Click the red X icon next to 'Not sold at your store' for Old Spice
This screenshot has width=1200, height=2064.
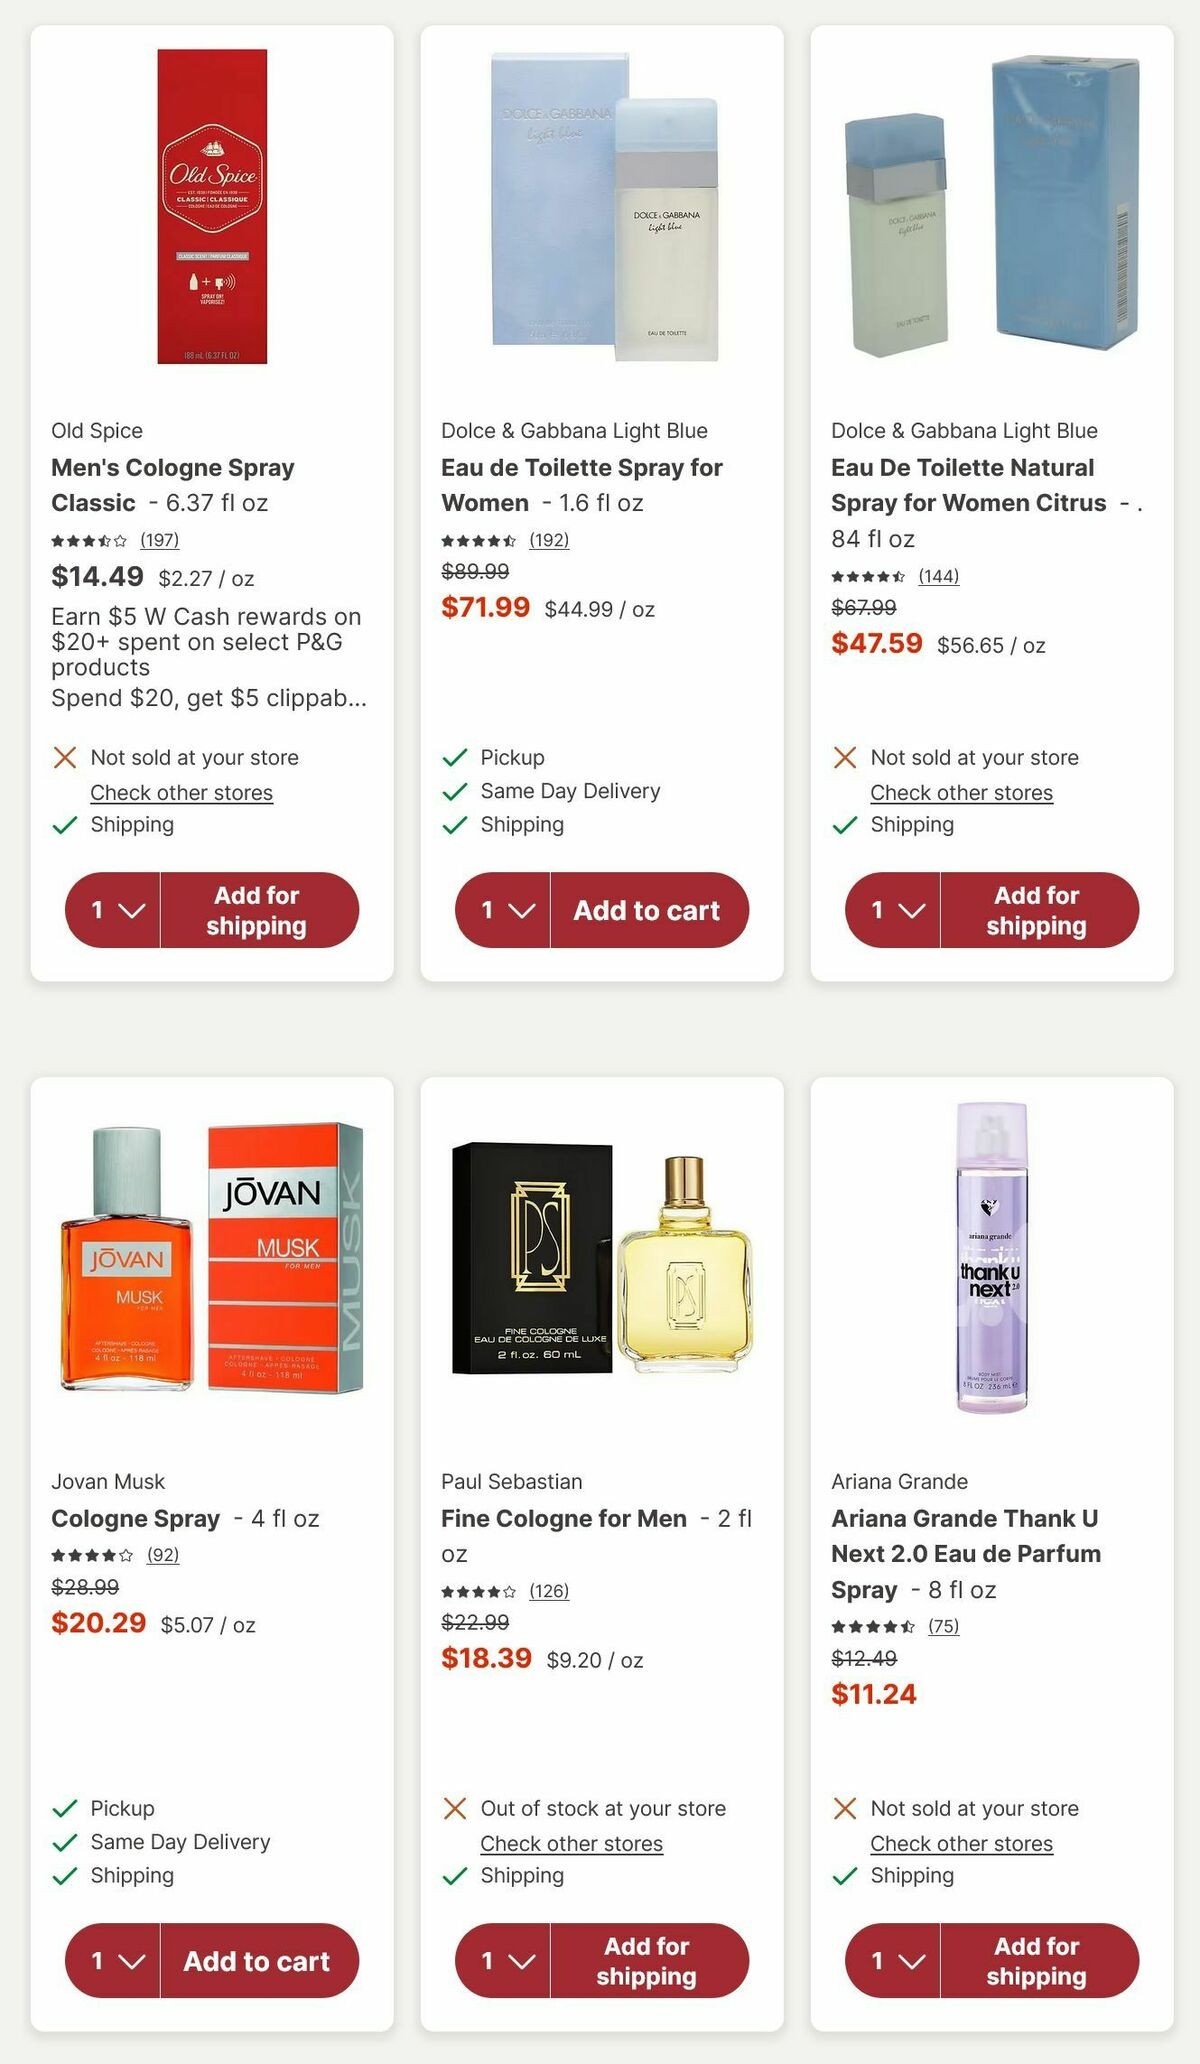tap(64, 757)
